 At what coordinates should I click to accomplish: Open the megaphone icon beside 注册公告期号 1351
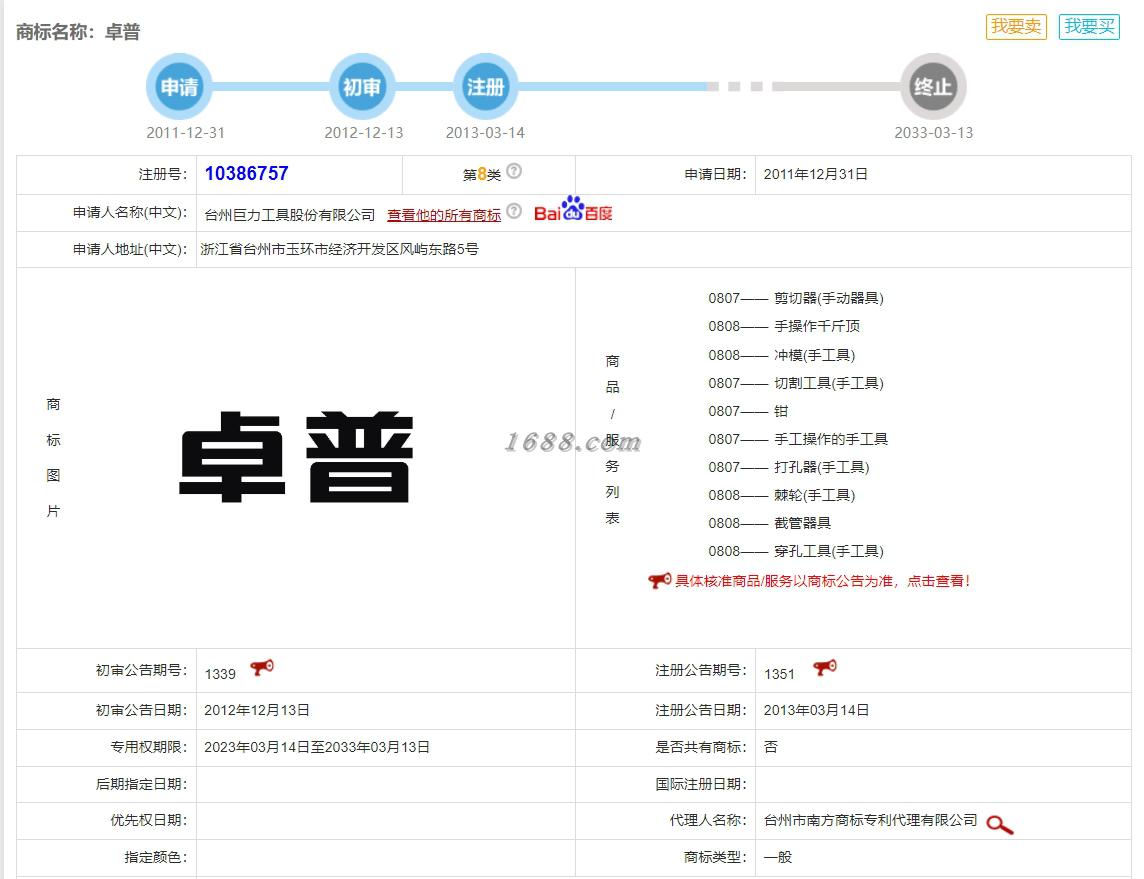[x=825, y=667]
